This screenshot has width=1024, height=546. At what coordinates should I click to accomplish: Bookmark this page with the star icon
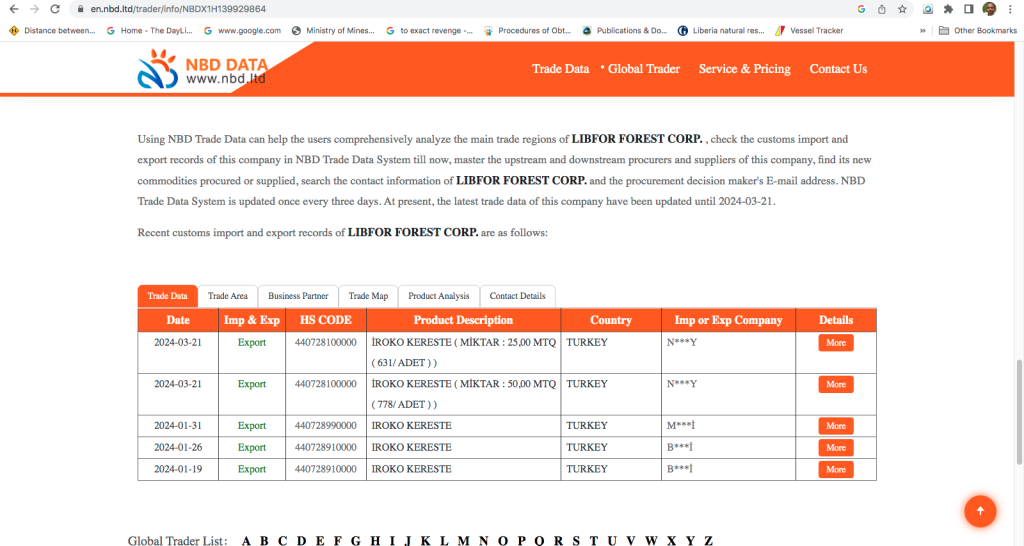point(902,9)
